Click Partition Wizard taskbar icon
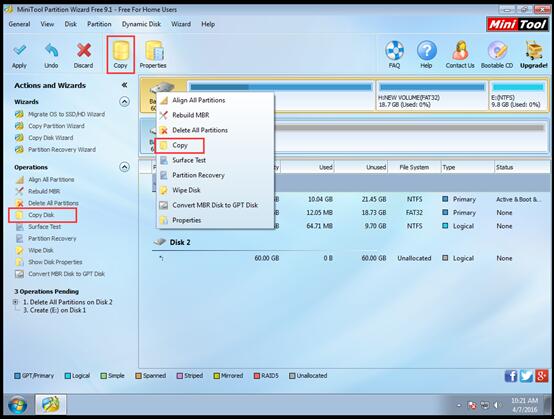555x420 pixels. (51, 404)
